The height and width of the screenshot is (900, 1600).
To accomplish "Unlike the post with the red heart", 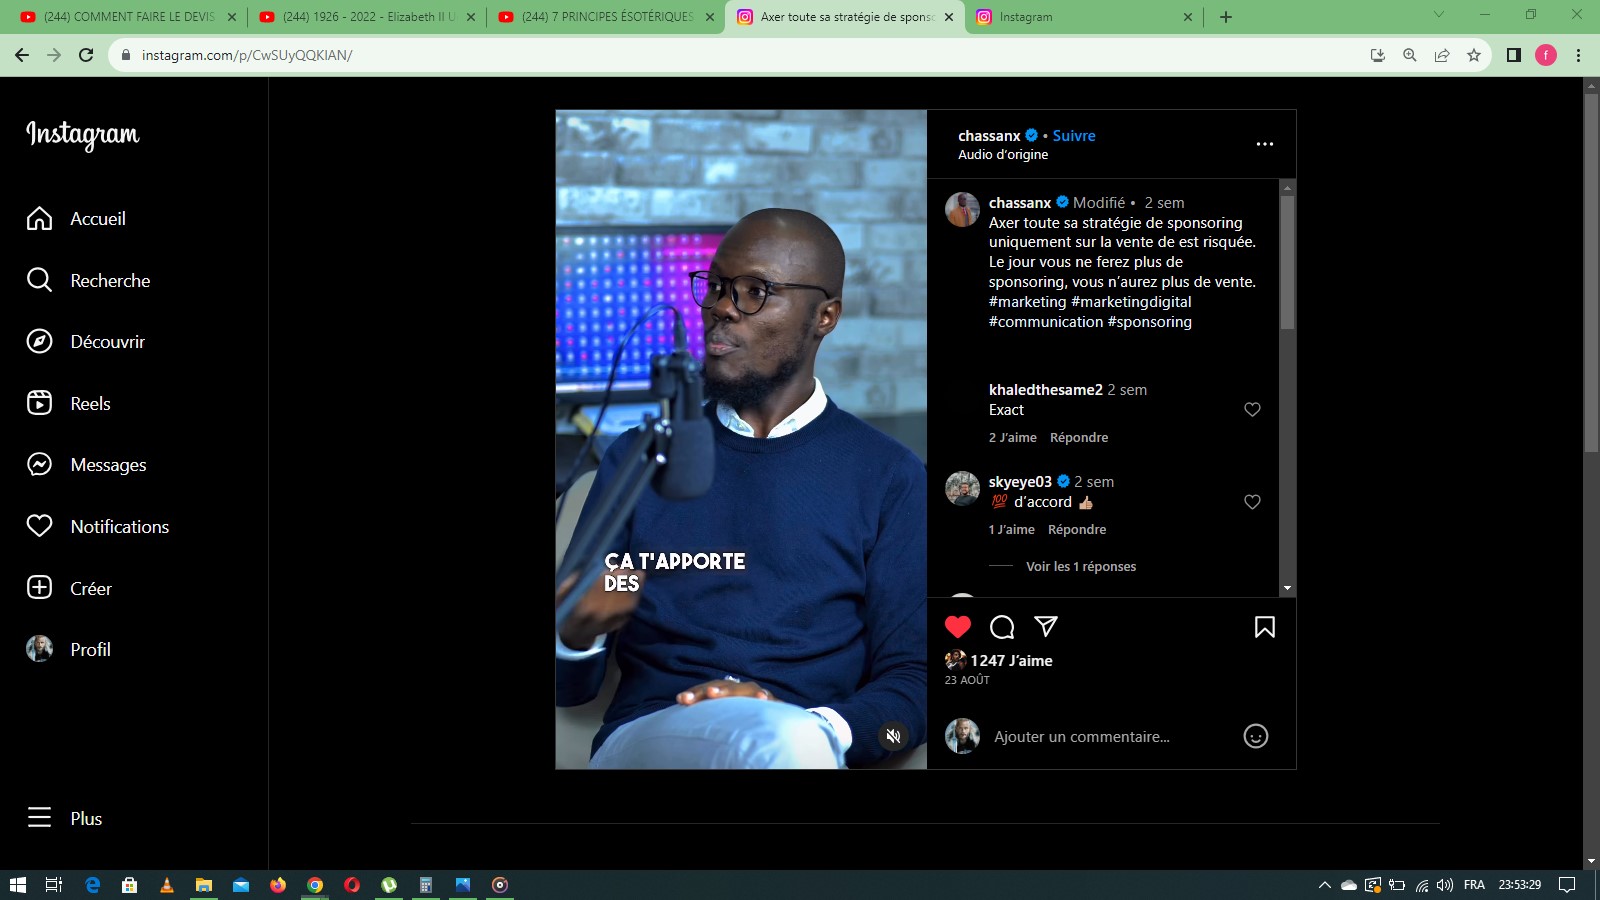I will click(957, 627).
